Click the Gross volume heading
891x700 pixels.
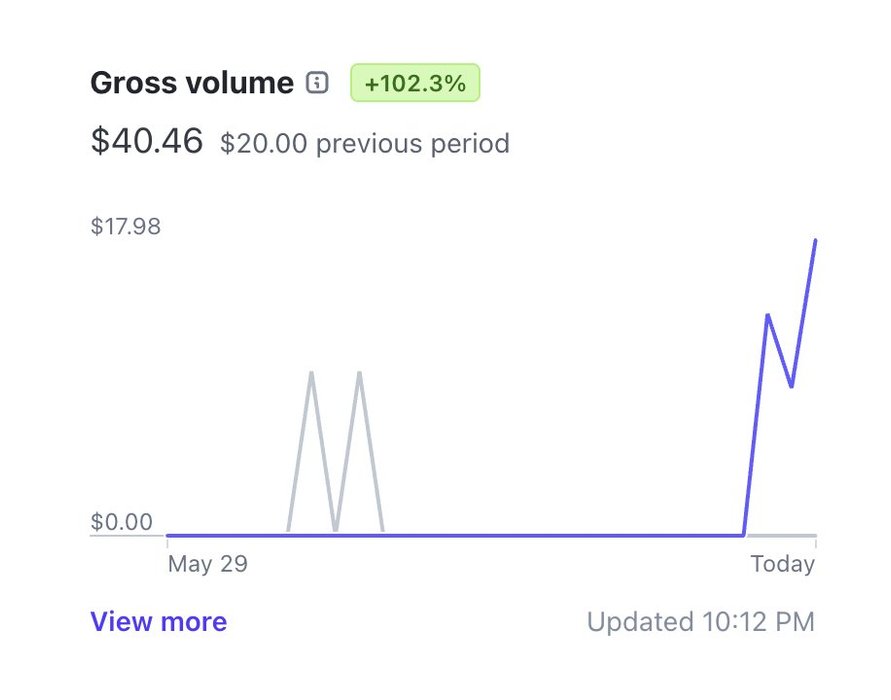[192, 83]
